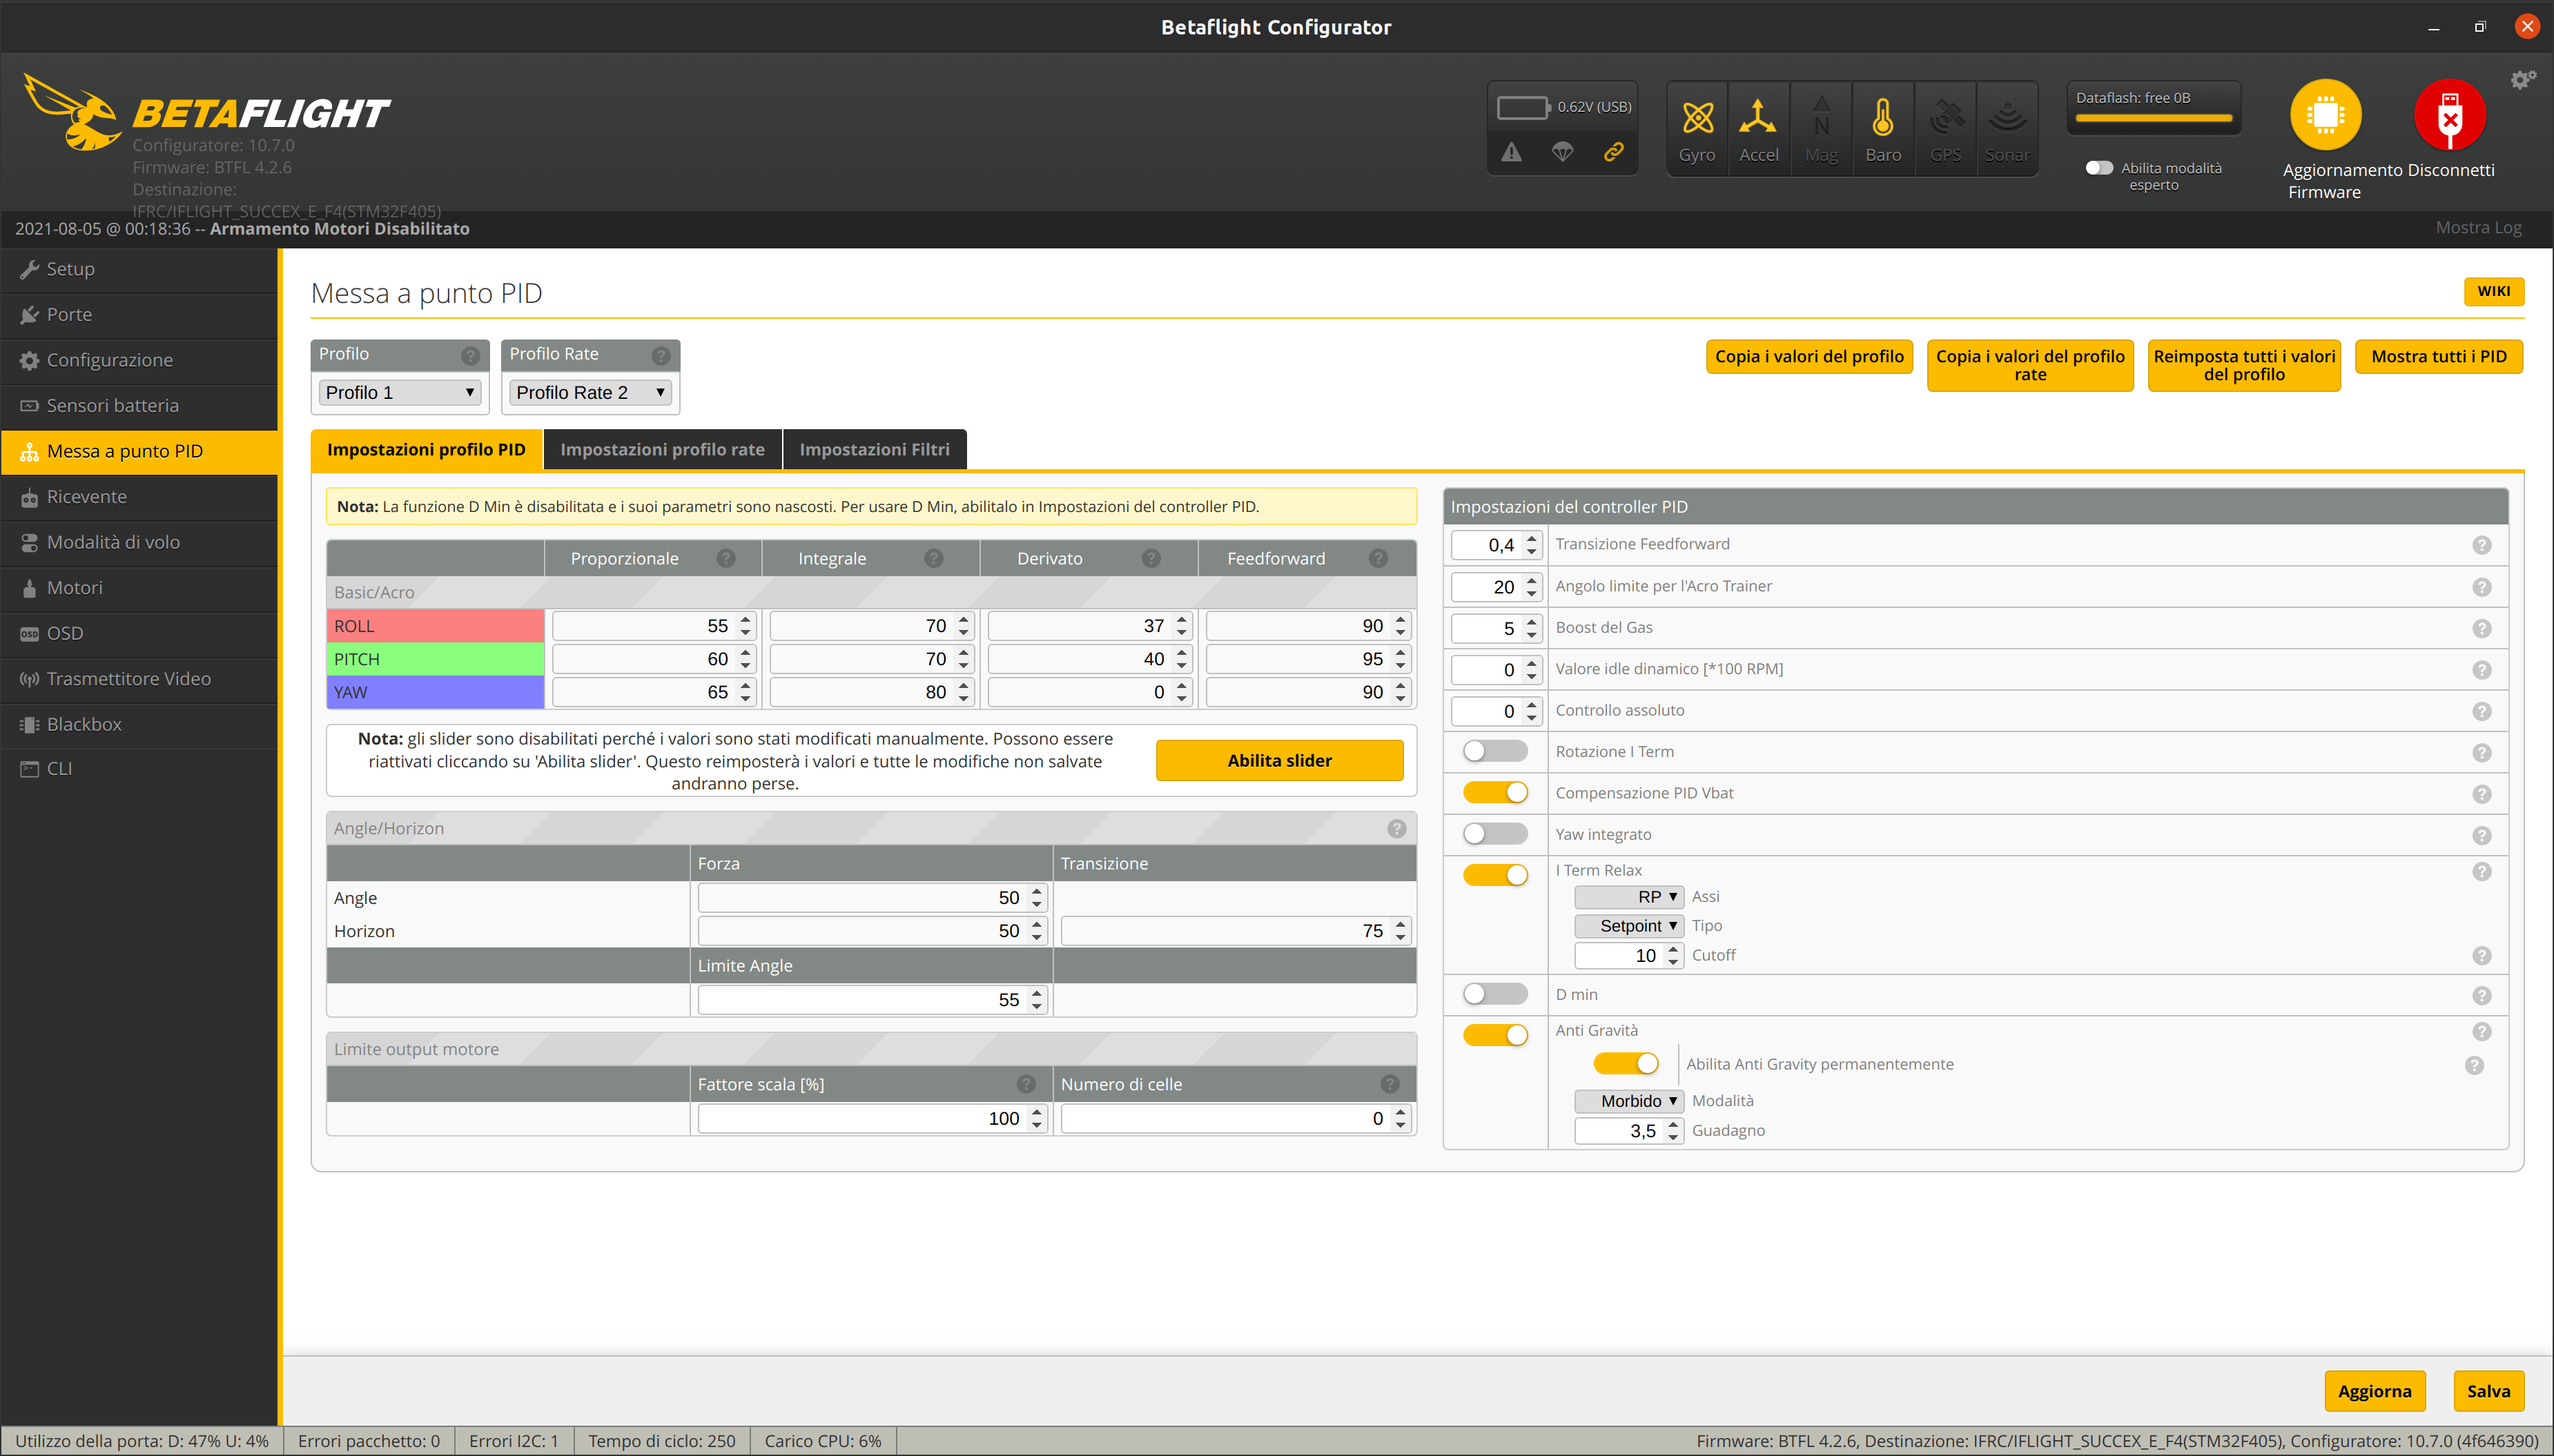Click the Abilita slider button
Screen dimensions: 2554x1456
(1279, 761)
